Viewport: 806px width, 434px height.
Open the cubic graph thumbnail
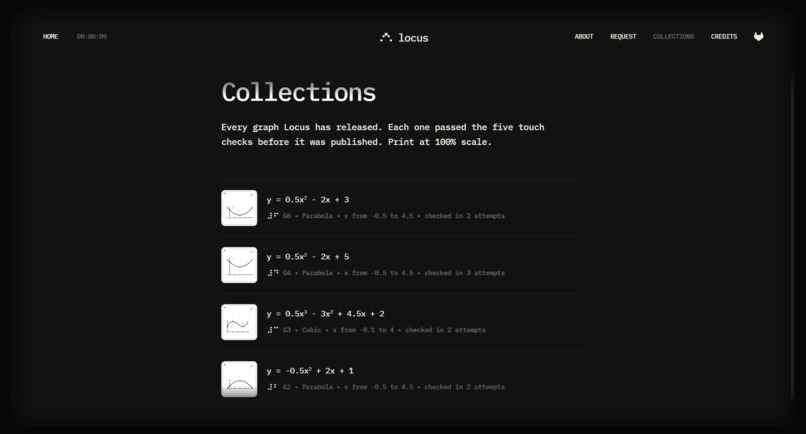pyautogui.click(x=239, y=322)
